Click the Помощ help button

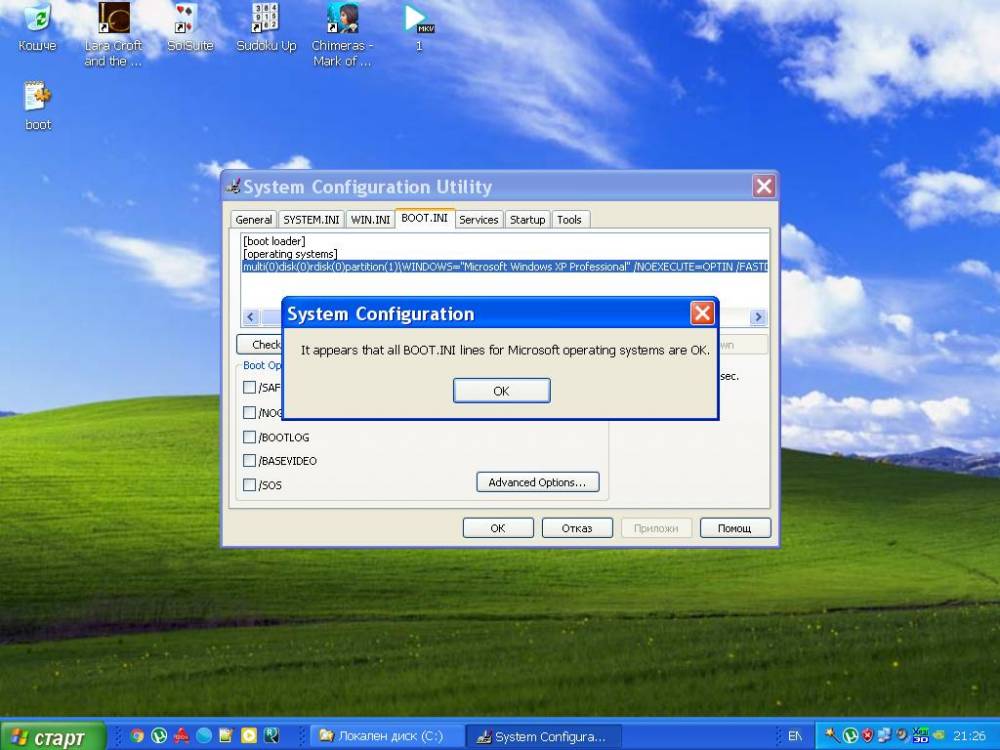pos(735,527)
